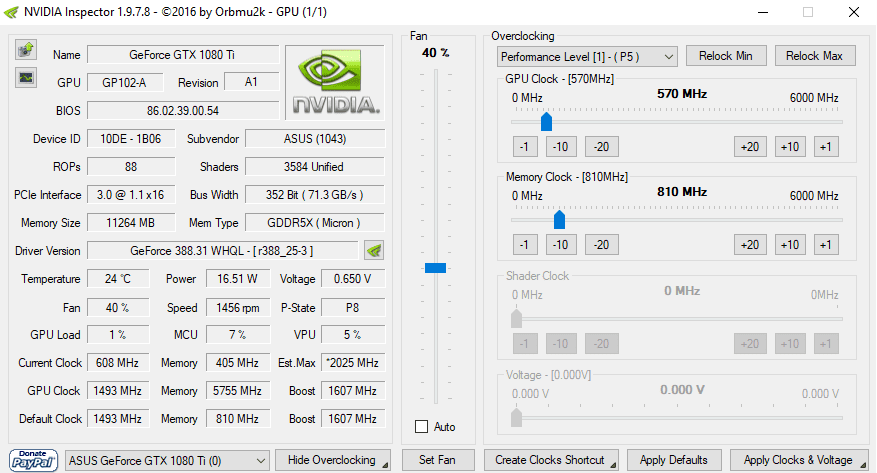The height and width of the screenshot is (473, 877).
Task: Click the Power value 16.51 W
Action: pyautogui.click(x=238, y=278)
